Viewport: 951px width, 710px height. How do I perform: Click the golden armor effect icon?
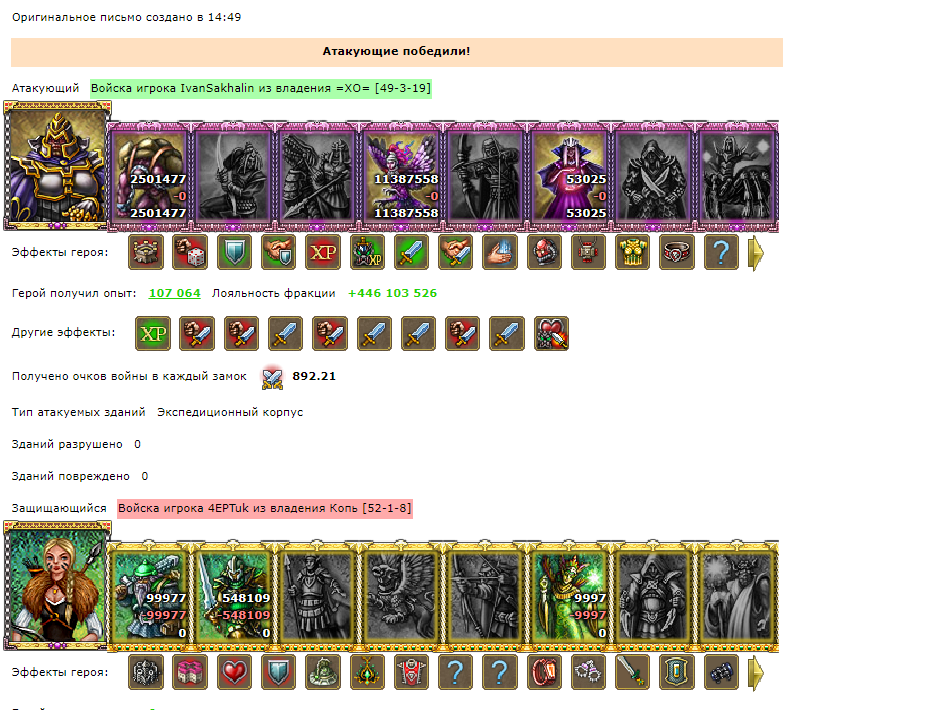(x=632, y=252)
